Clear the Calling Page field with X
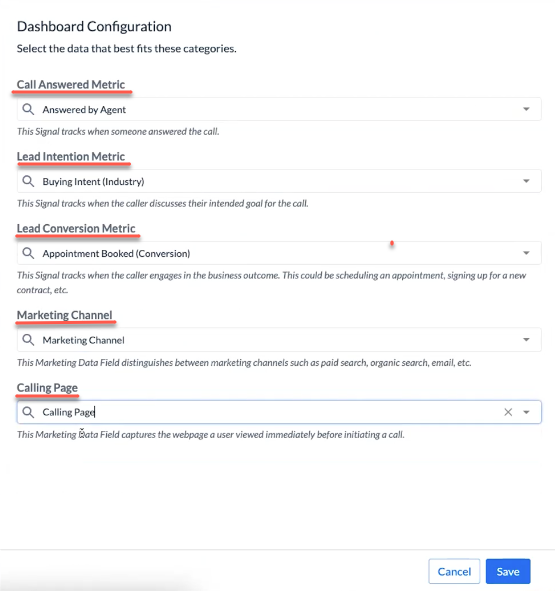The height and width of the screenshot is (591, 555). tap(508, 412)
